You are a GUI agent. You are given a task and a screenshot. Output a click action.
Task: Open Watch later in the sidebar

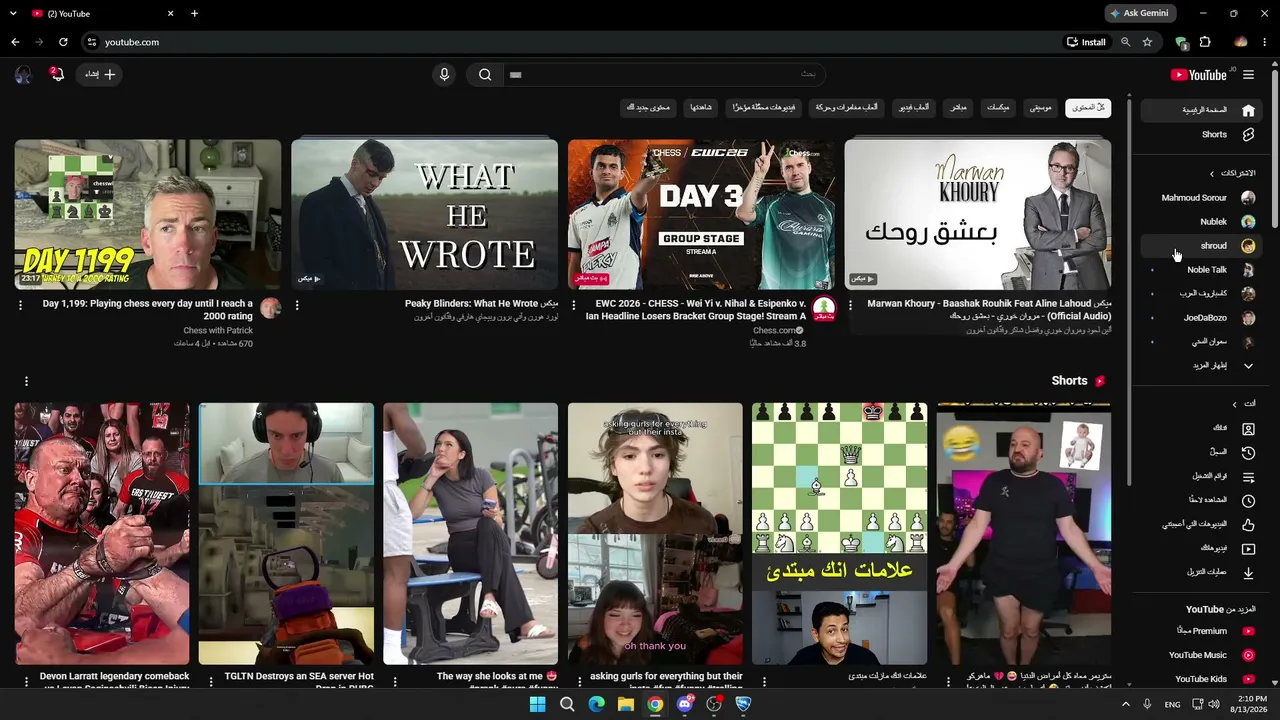click(x=1203, y=500)
